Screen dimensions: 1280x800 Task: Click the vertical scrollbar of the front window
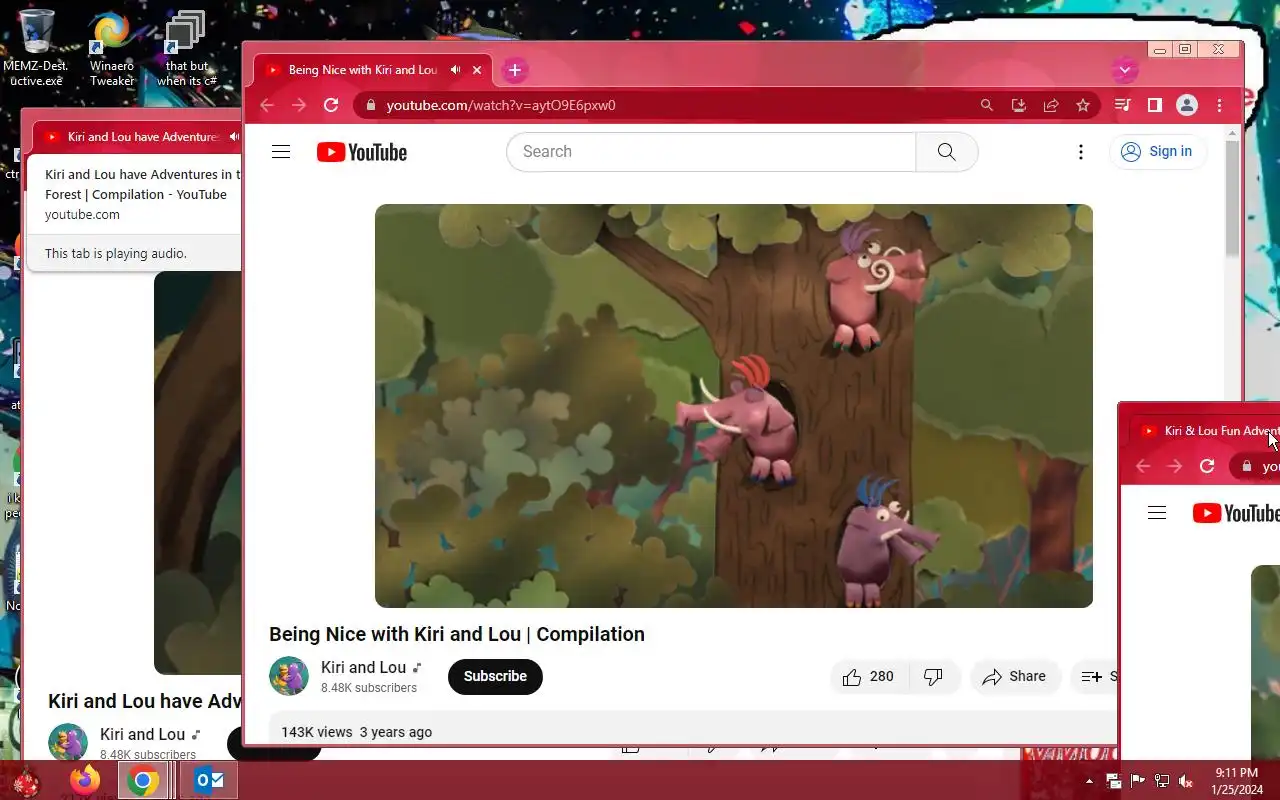(1232, 197)
